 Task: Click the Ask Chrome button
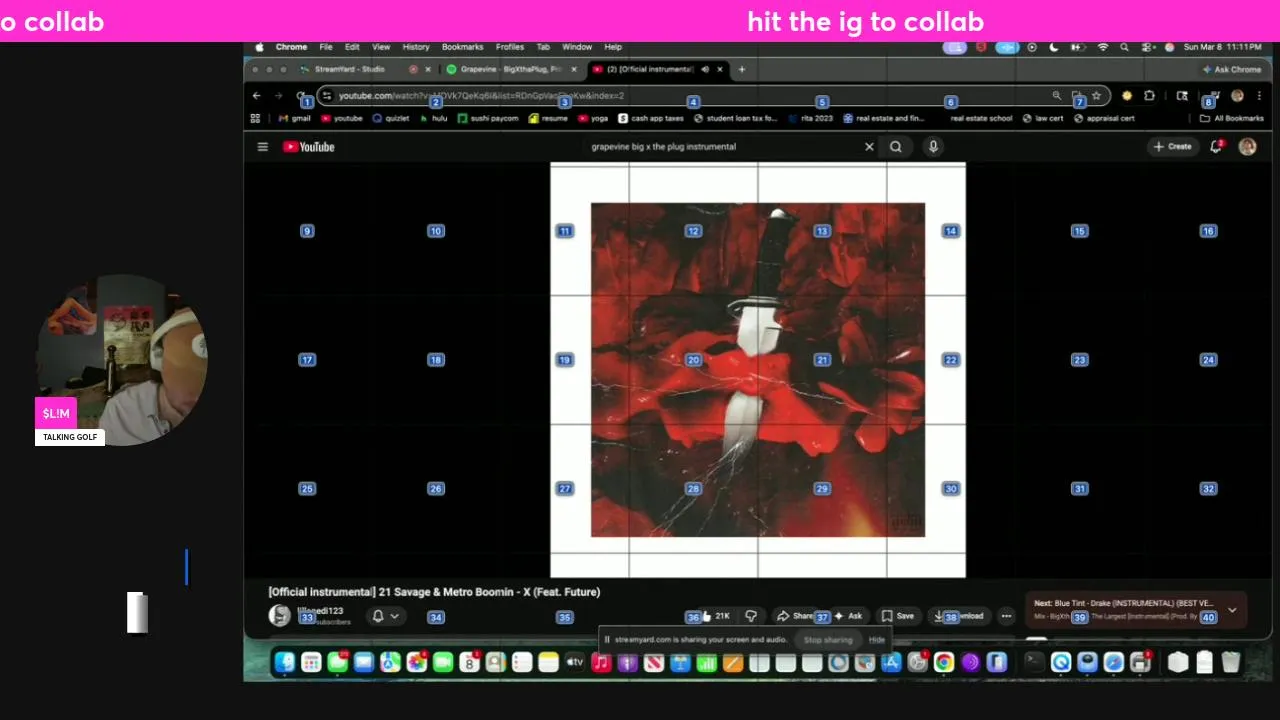(1232, 70)
